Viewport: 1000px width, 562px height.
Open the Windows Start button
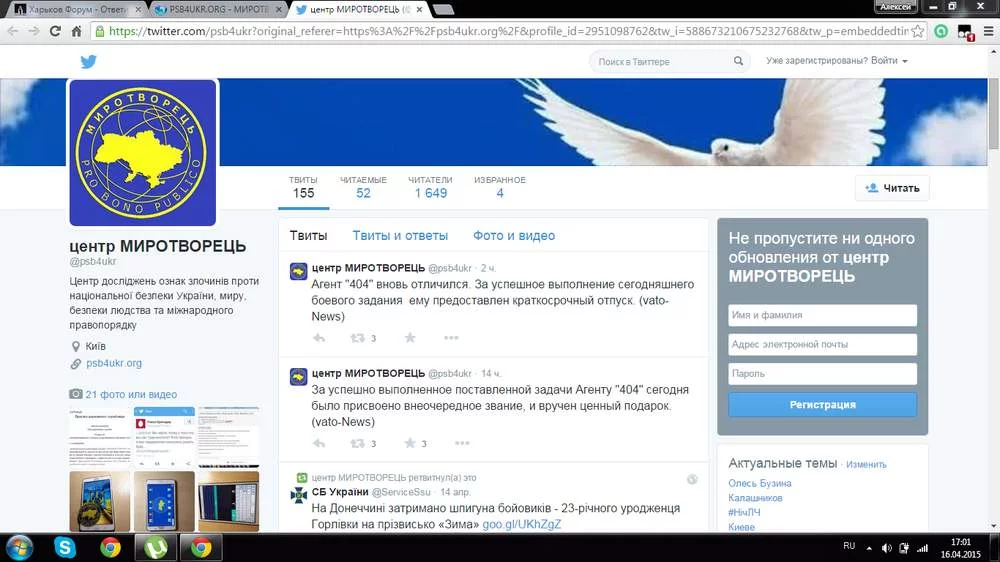[18, 548]
